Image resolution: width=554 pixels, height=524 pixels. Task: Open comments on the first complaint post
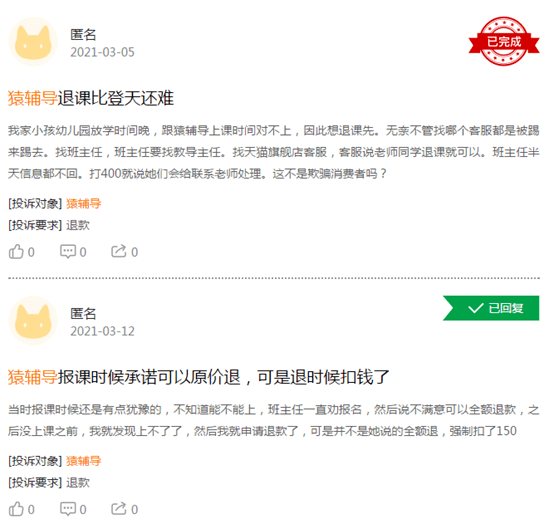click(73, 252)
